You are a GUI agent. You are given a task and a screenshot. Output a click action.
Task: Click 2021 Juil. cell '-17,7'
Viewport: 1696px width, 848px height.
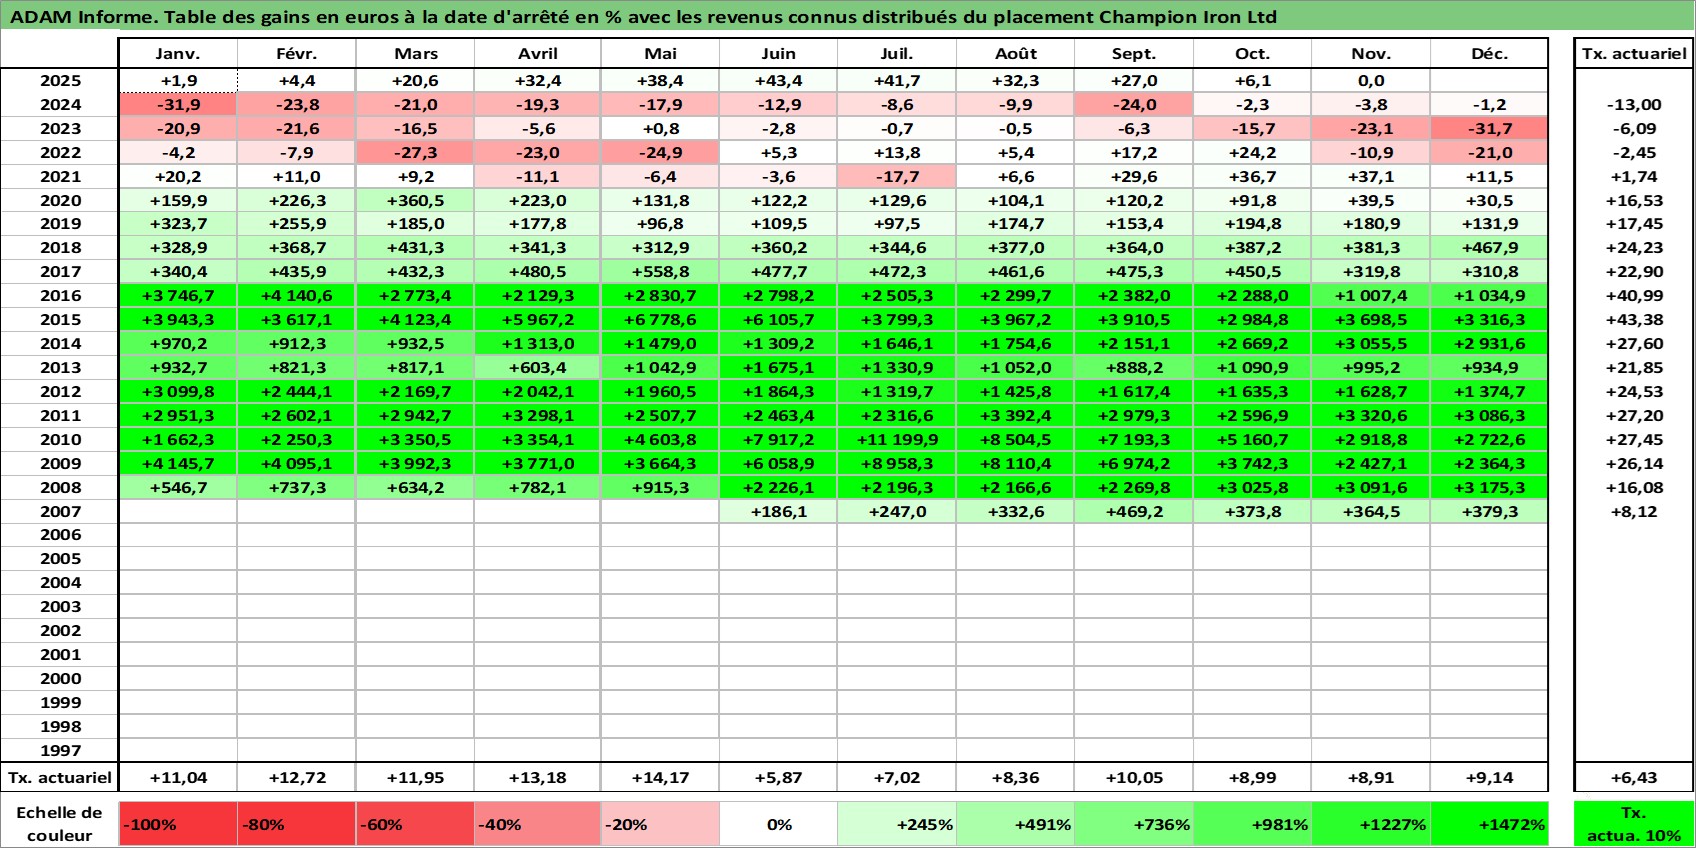897,176
